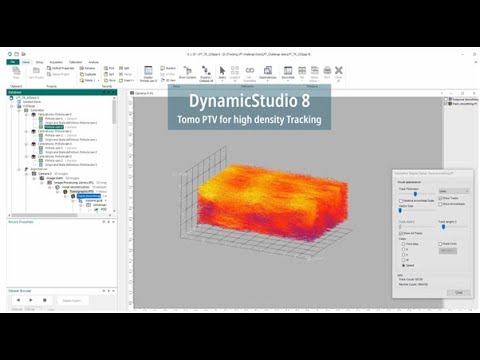Collapse the Calibration tree node

(19, 110)
